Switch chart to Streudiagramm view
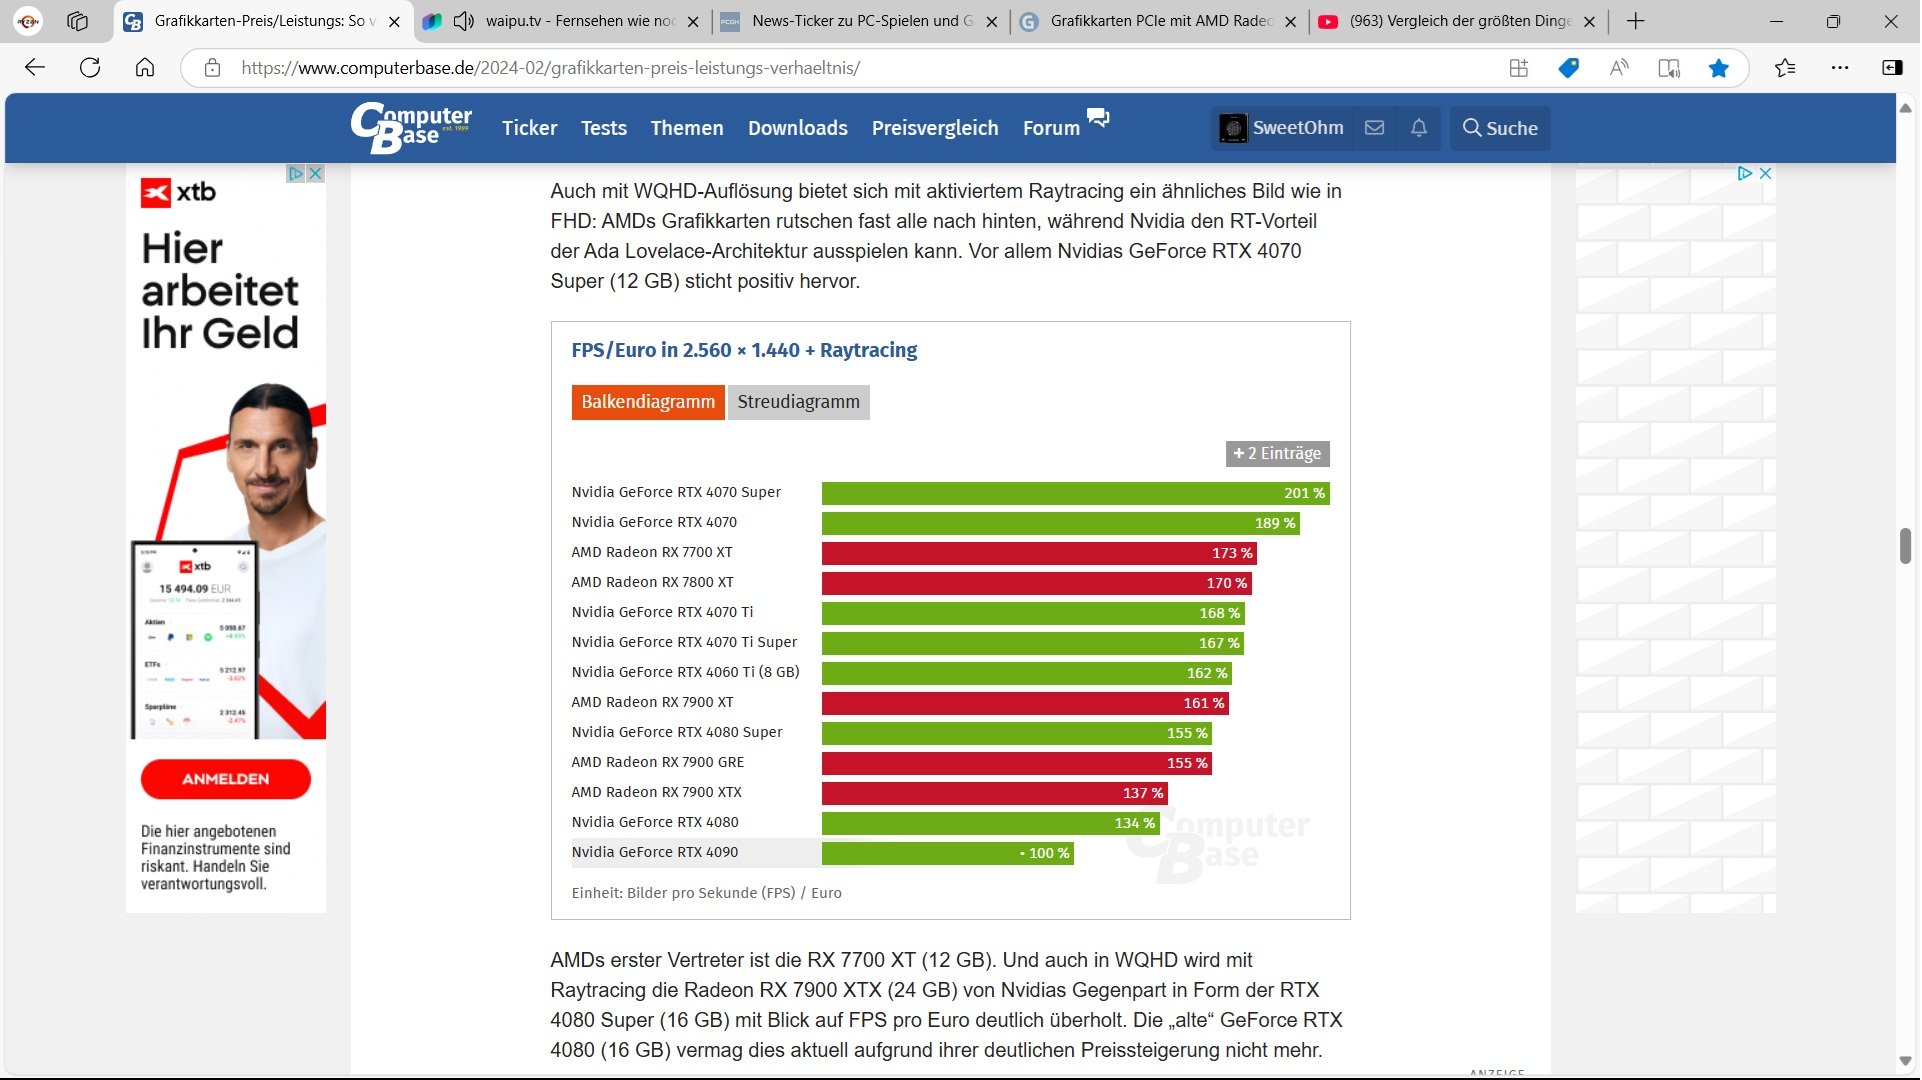The height and width of the screenshot is (1080, 1922). pyautogui.click(x=798, y=402)
